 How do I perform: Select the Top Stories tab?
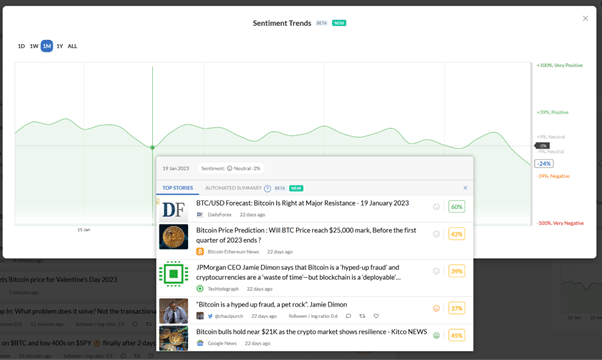[x=177, y=188]
